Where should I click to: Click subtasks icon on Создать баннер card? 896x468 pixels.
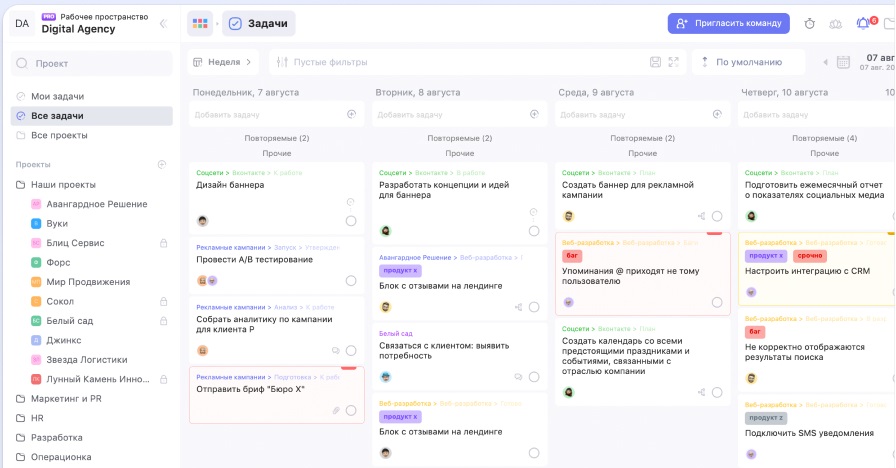point(701,216)
